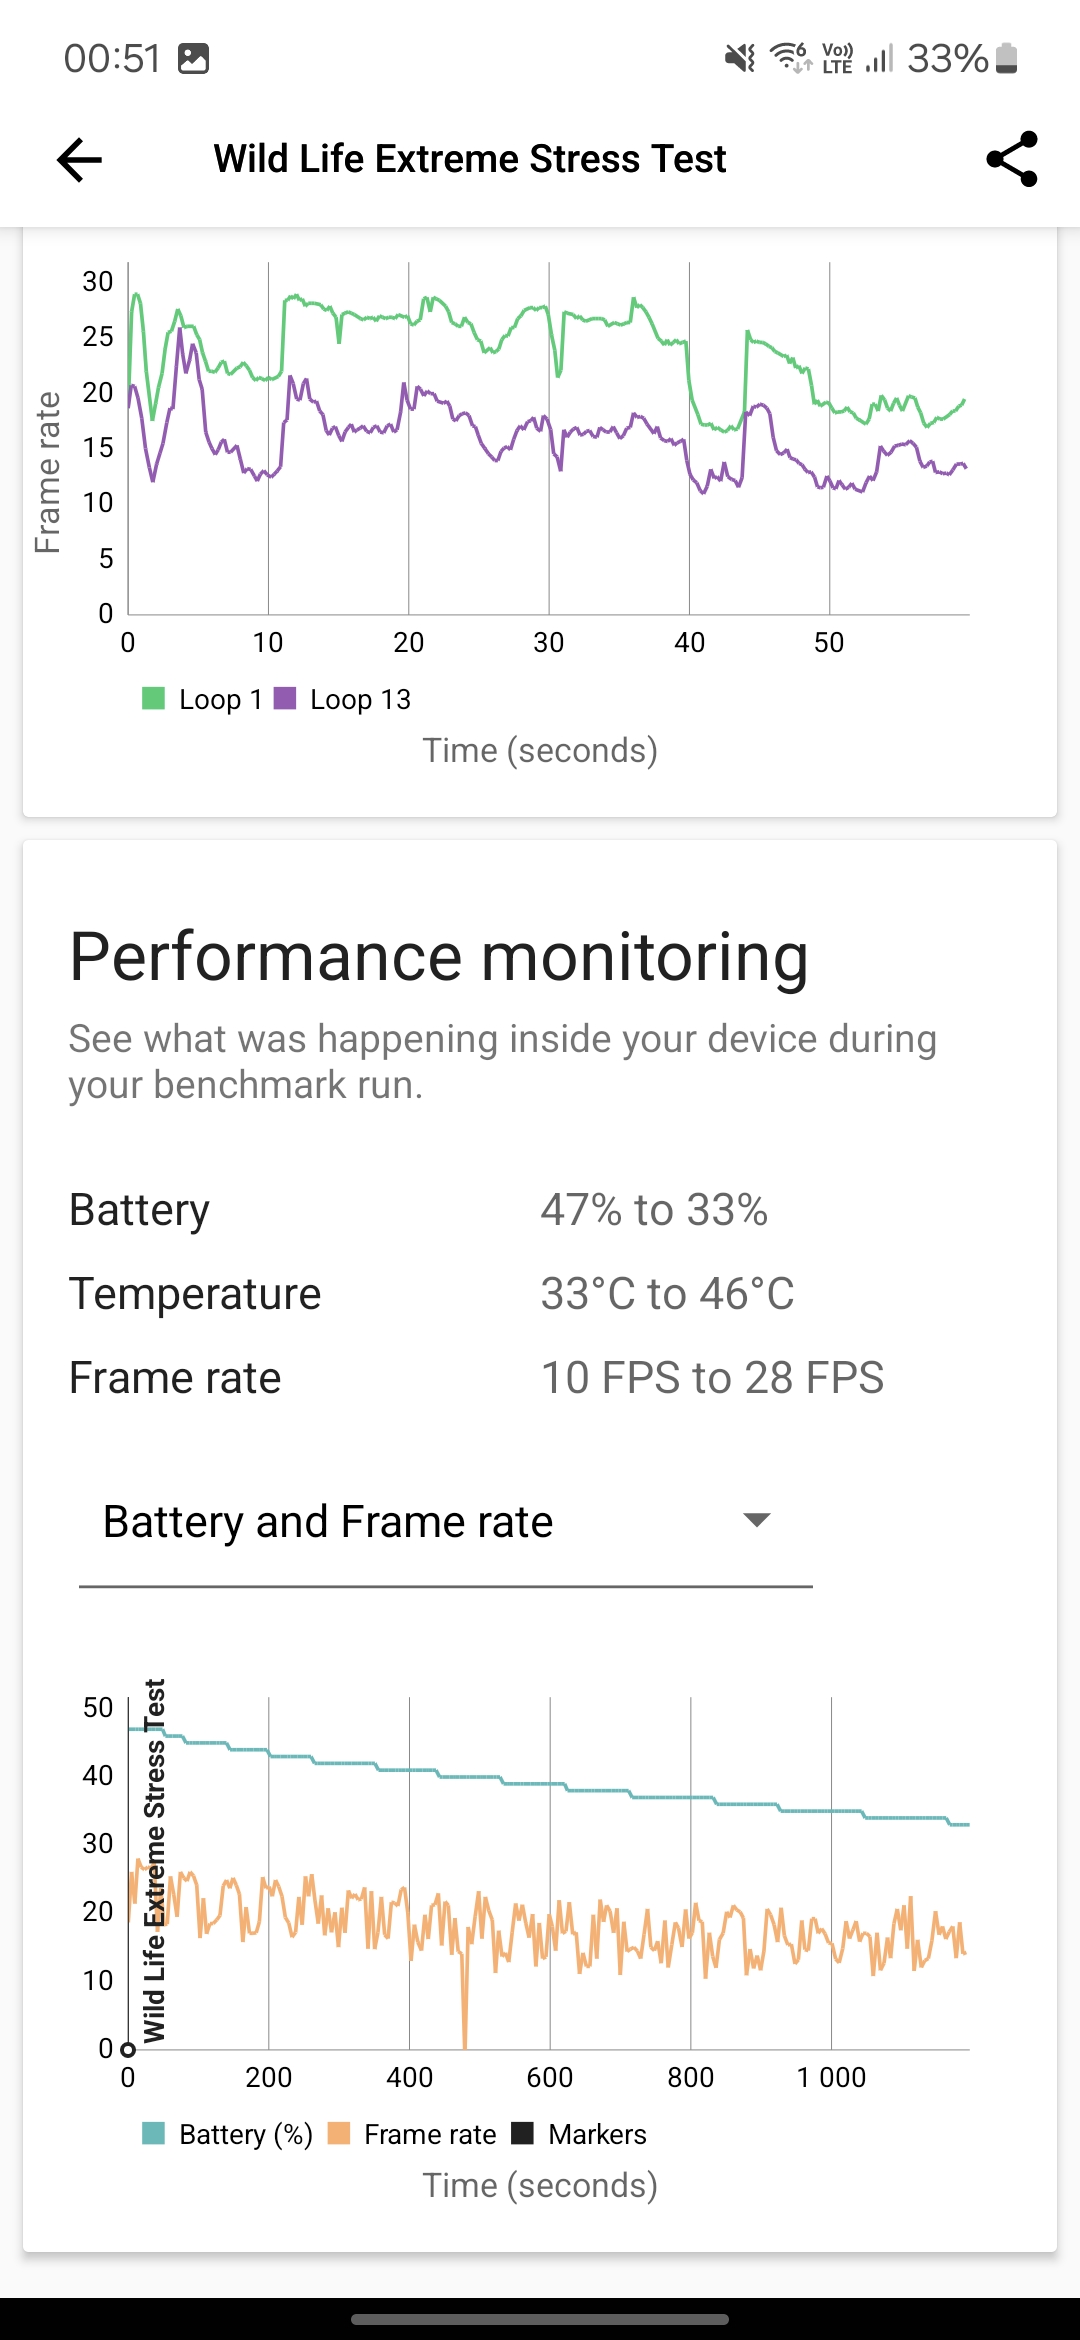Tap the Battery 47% to 33% row
This screenshot has height=2340, width=1080.
coord(540,1210)
